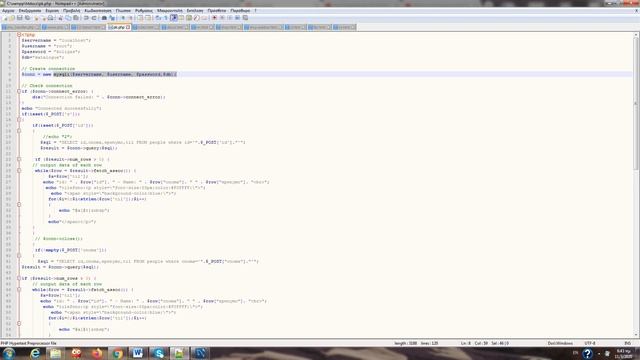Click the vertical scrollbar thumb

[636, 104]
